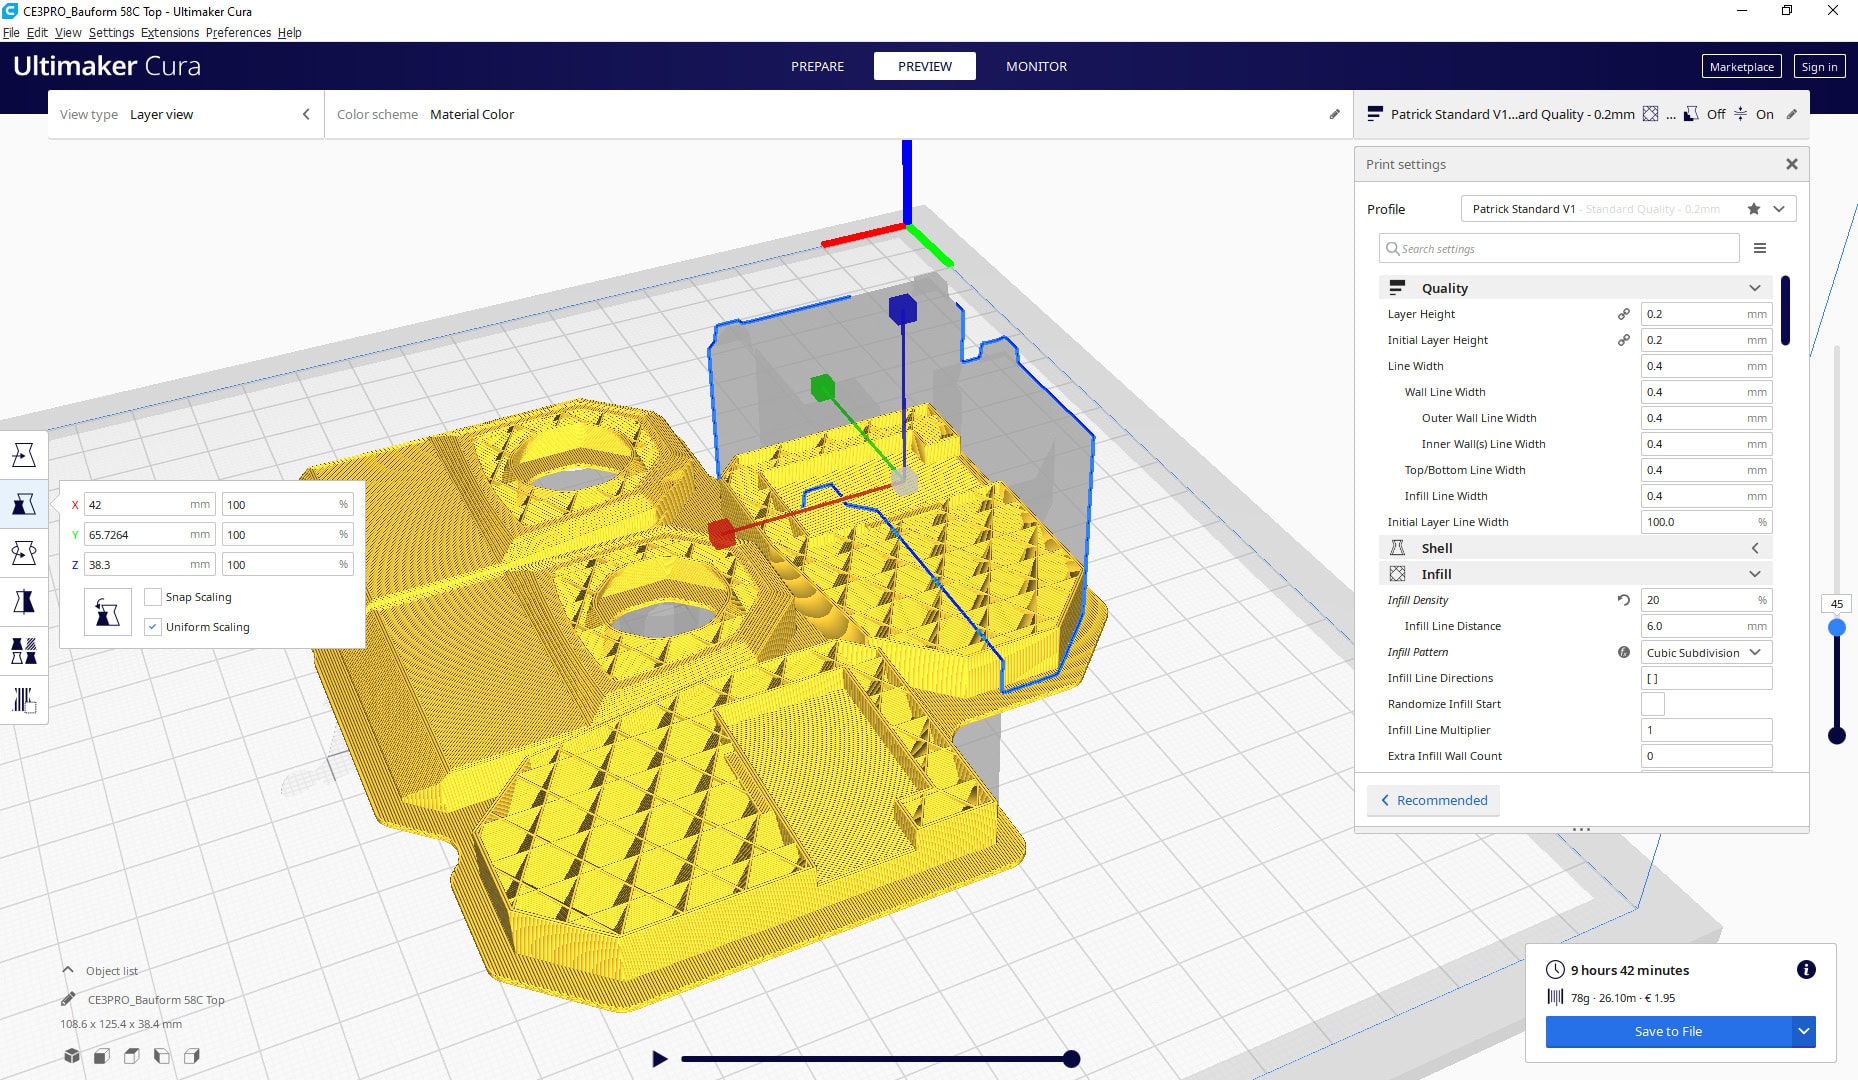This screenshot has height=1080, width=1858.
Task: Click the Search settings field
Action: point(1559,248)
